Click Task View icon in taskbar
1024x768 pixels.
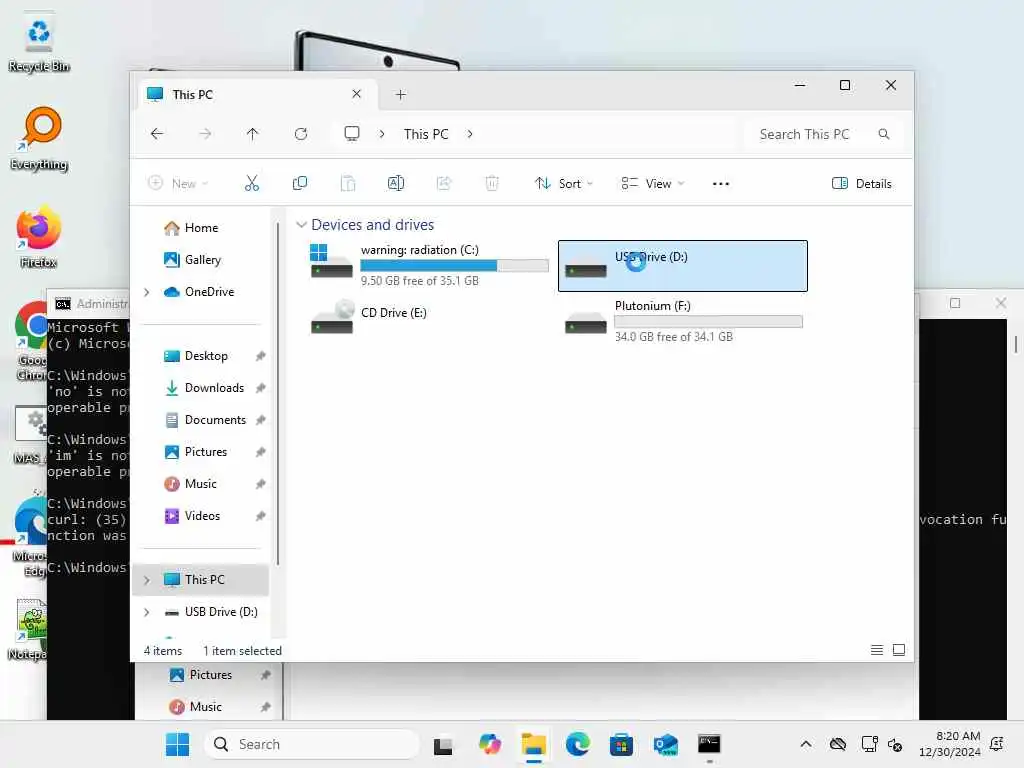(x=443, y=744)
